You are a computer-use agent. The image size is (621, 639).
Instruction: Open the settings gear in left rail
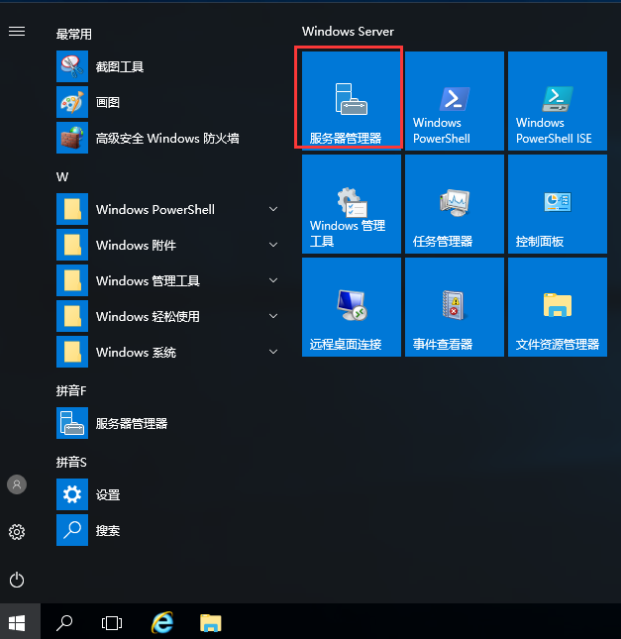tap(17, 532)
